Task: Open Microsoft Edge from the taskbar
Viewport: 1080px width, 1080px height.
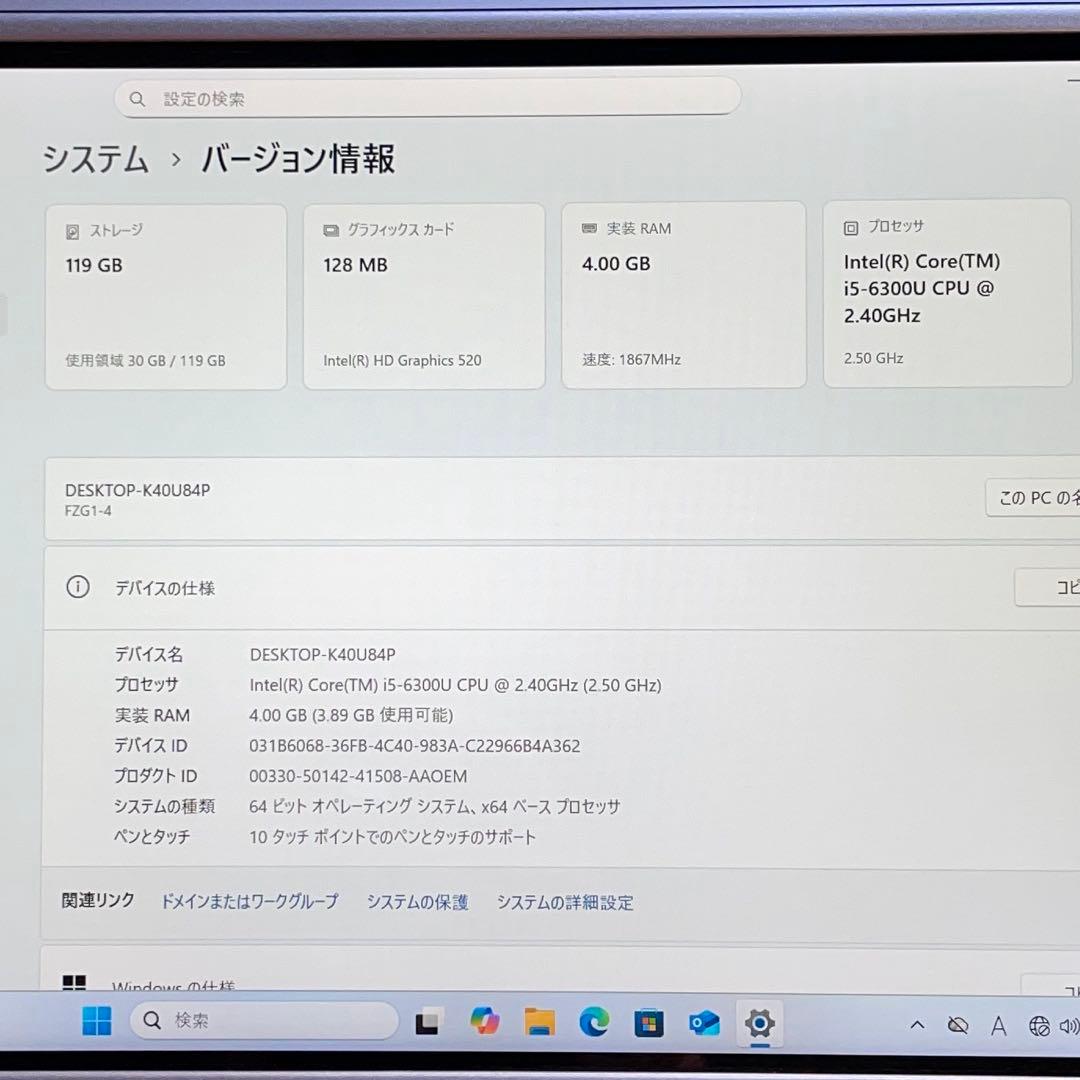Action: (595, 1023)
